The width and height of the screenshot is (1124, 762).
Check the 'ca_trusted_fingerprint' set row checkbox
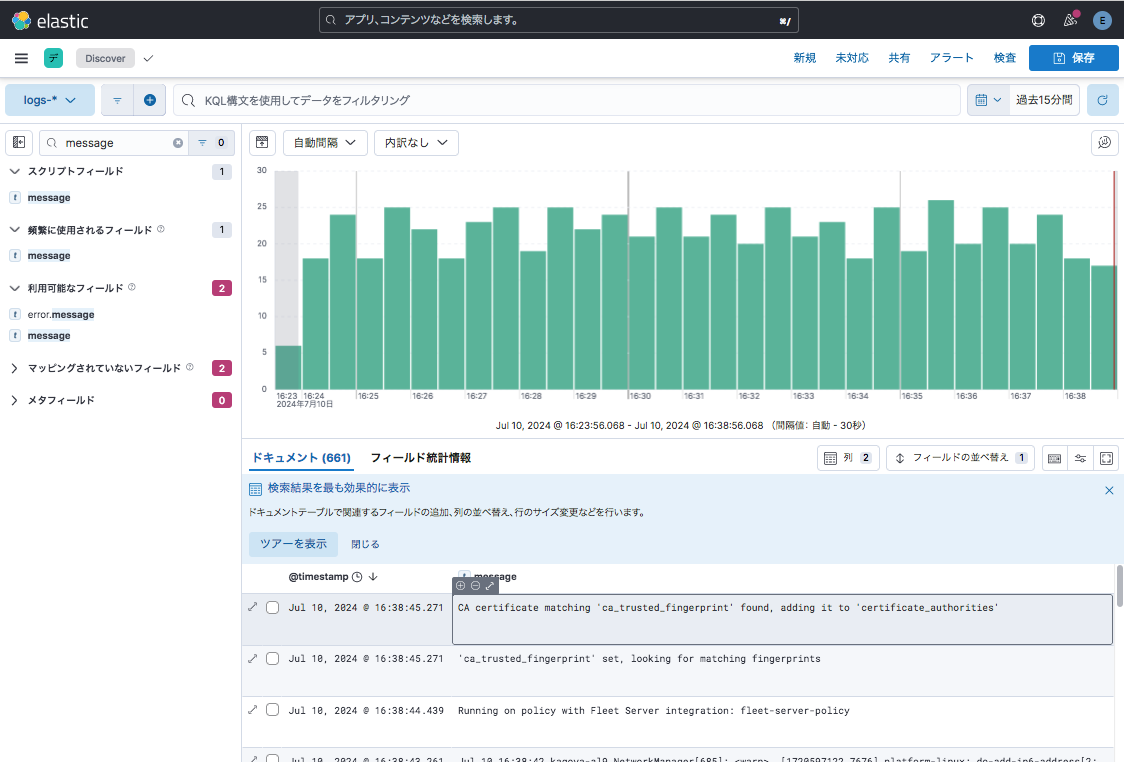click(273, 659)
